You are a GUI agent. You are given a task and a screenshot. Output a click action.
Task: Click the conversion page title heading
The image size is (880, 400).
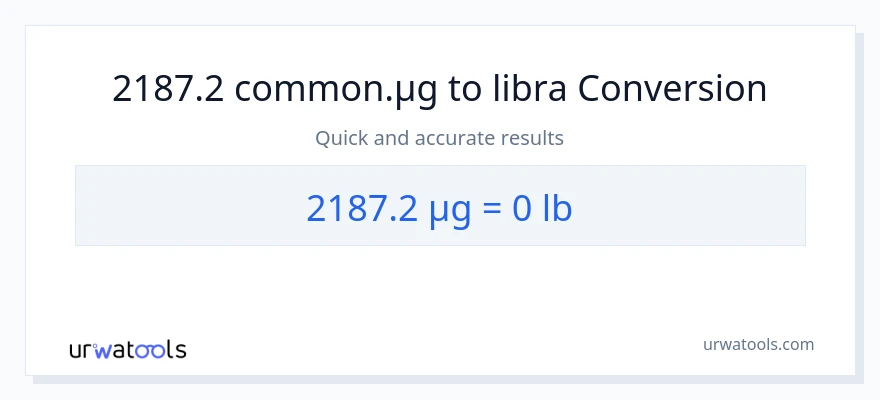click(x=440, y=89)
